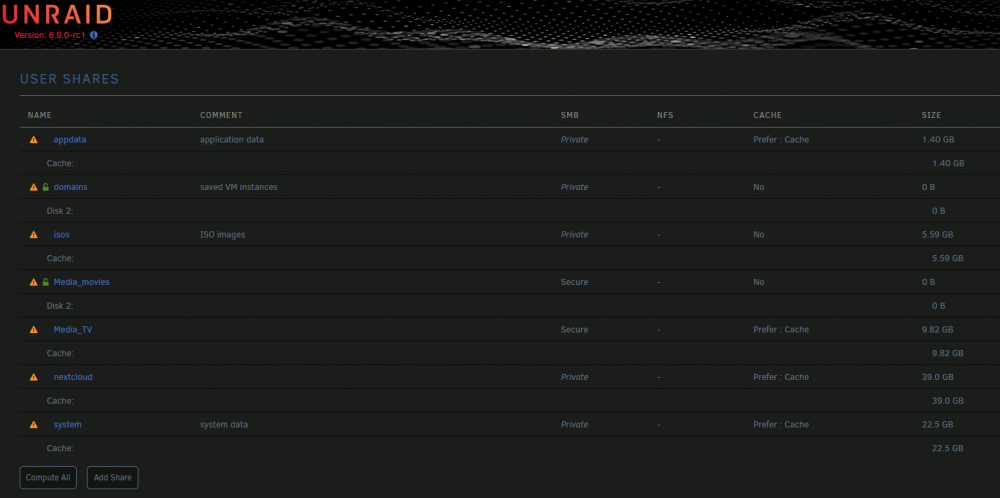The image size is (1000, 498).
Task: Click the 1.40 GB size in appdata row
Action: 938,140
